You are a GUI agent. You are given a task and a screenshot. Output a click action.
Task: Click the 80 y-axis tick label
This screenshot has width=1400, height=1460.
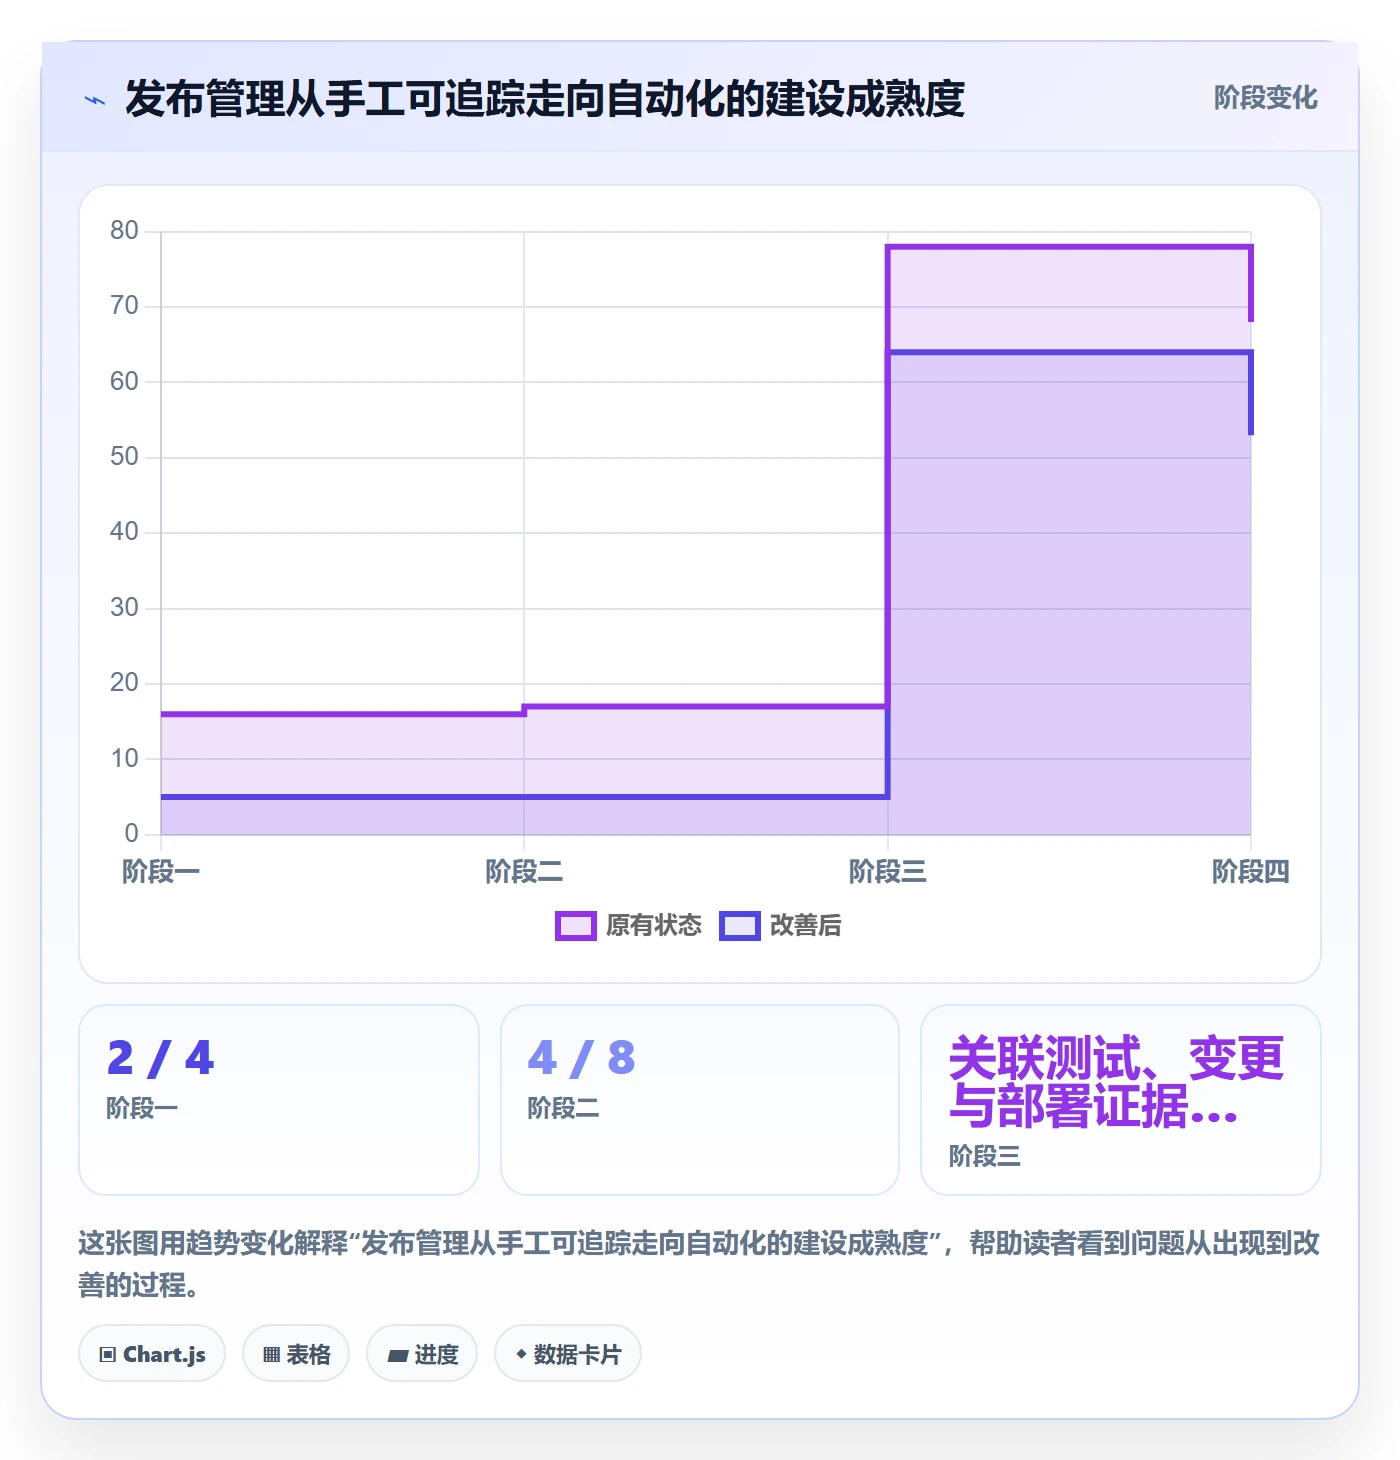tap(125, 231)
